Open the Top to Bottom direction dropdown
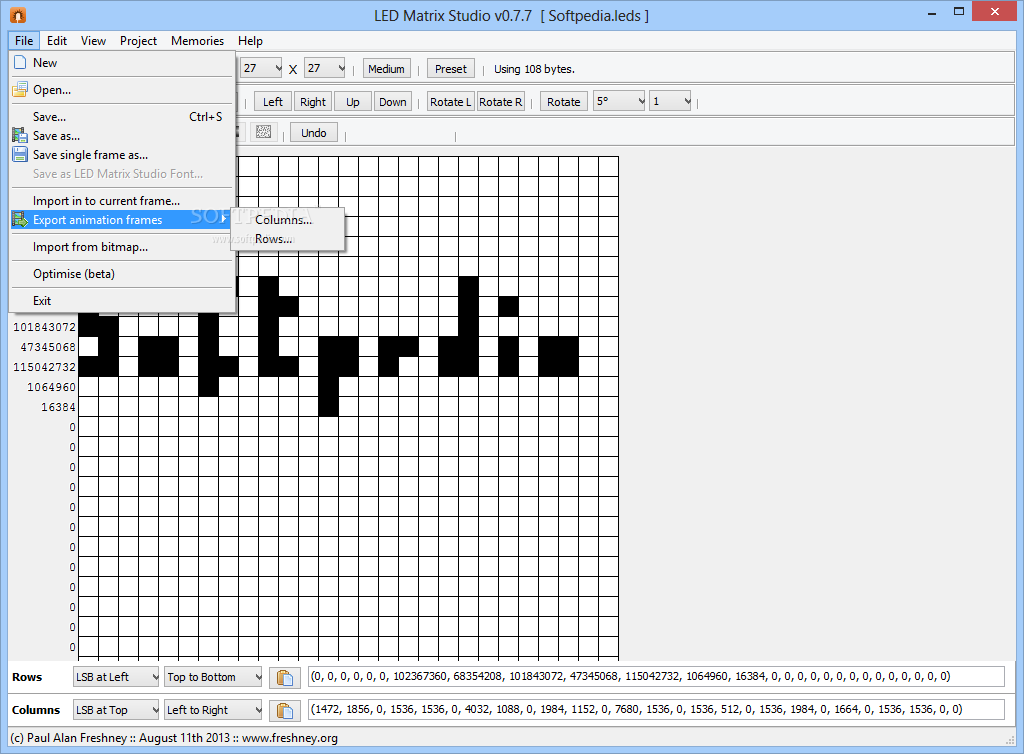The height and width of the screenshot is (754, 1024). pyautogui.click(x=213, y=677)
